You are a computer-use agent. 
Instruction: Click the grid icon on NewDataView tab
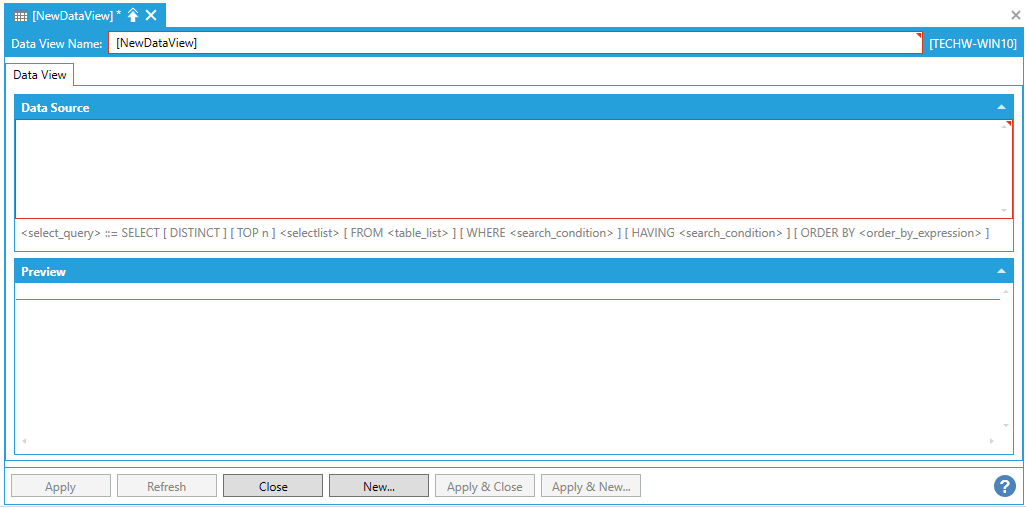point(20,16)
